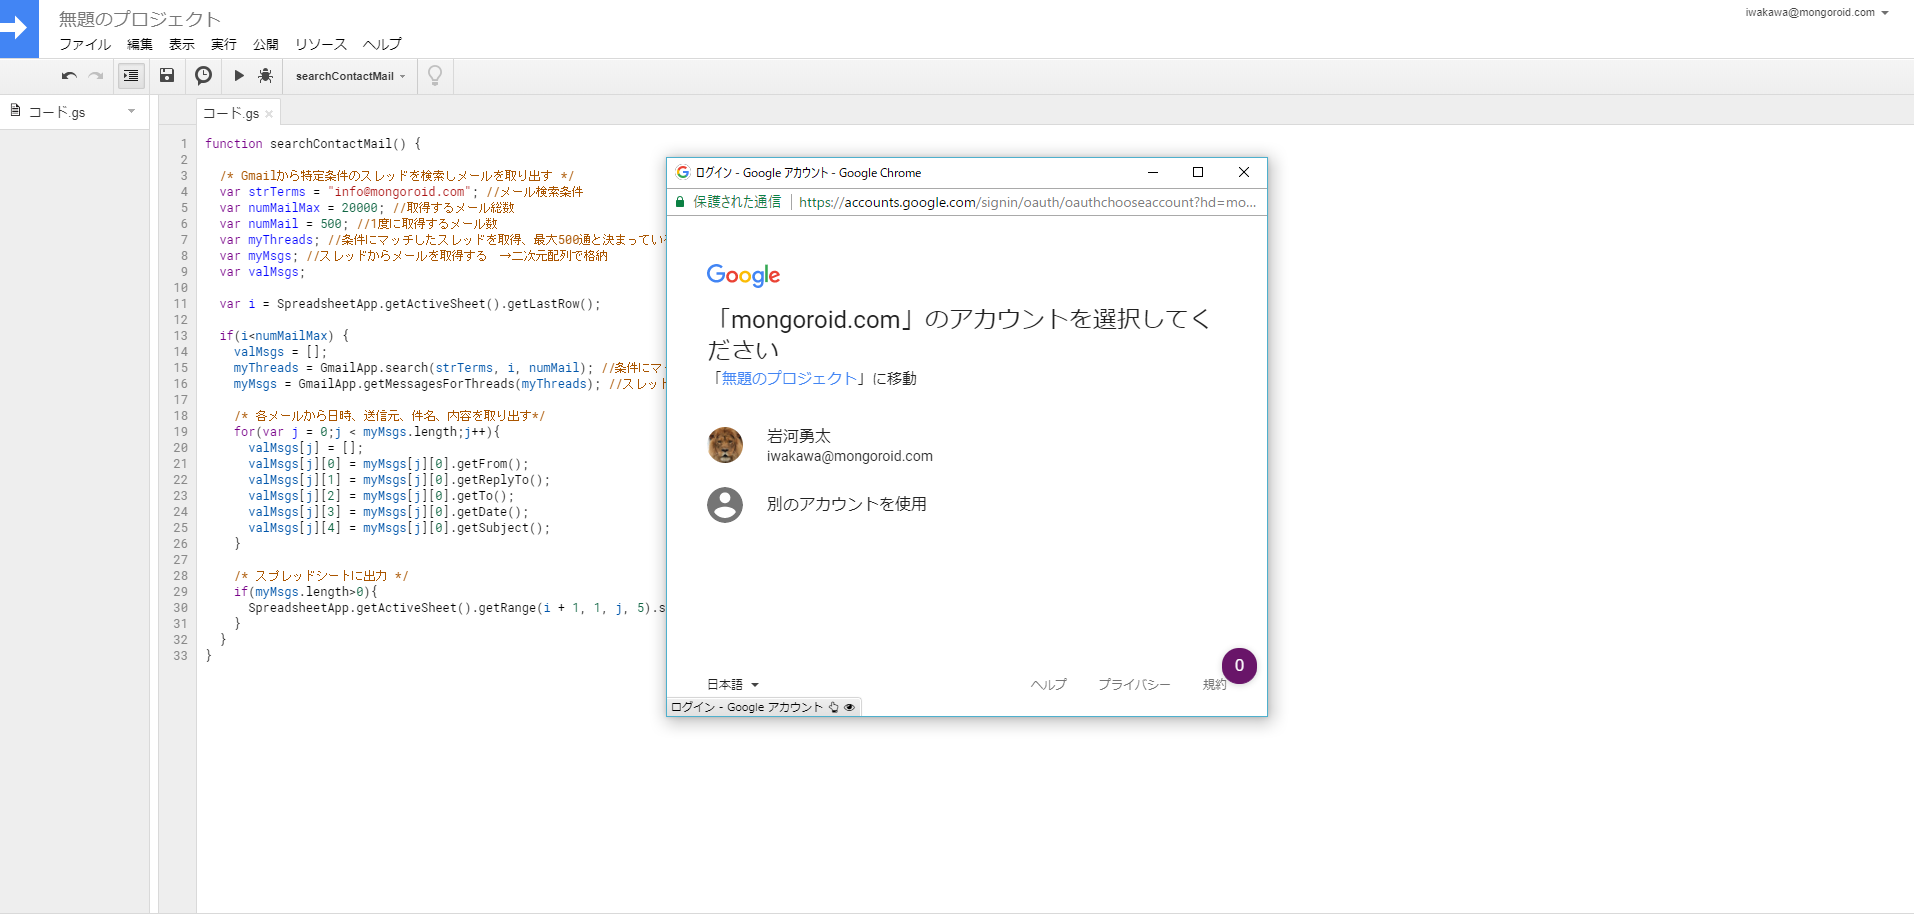Click the secure lock icon in address bar
The width and height of the screenshot is (1914, 918).
pyautogui.click(x=680, y=202)
